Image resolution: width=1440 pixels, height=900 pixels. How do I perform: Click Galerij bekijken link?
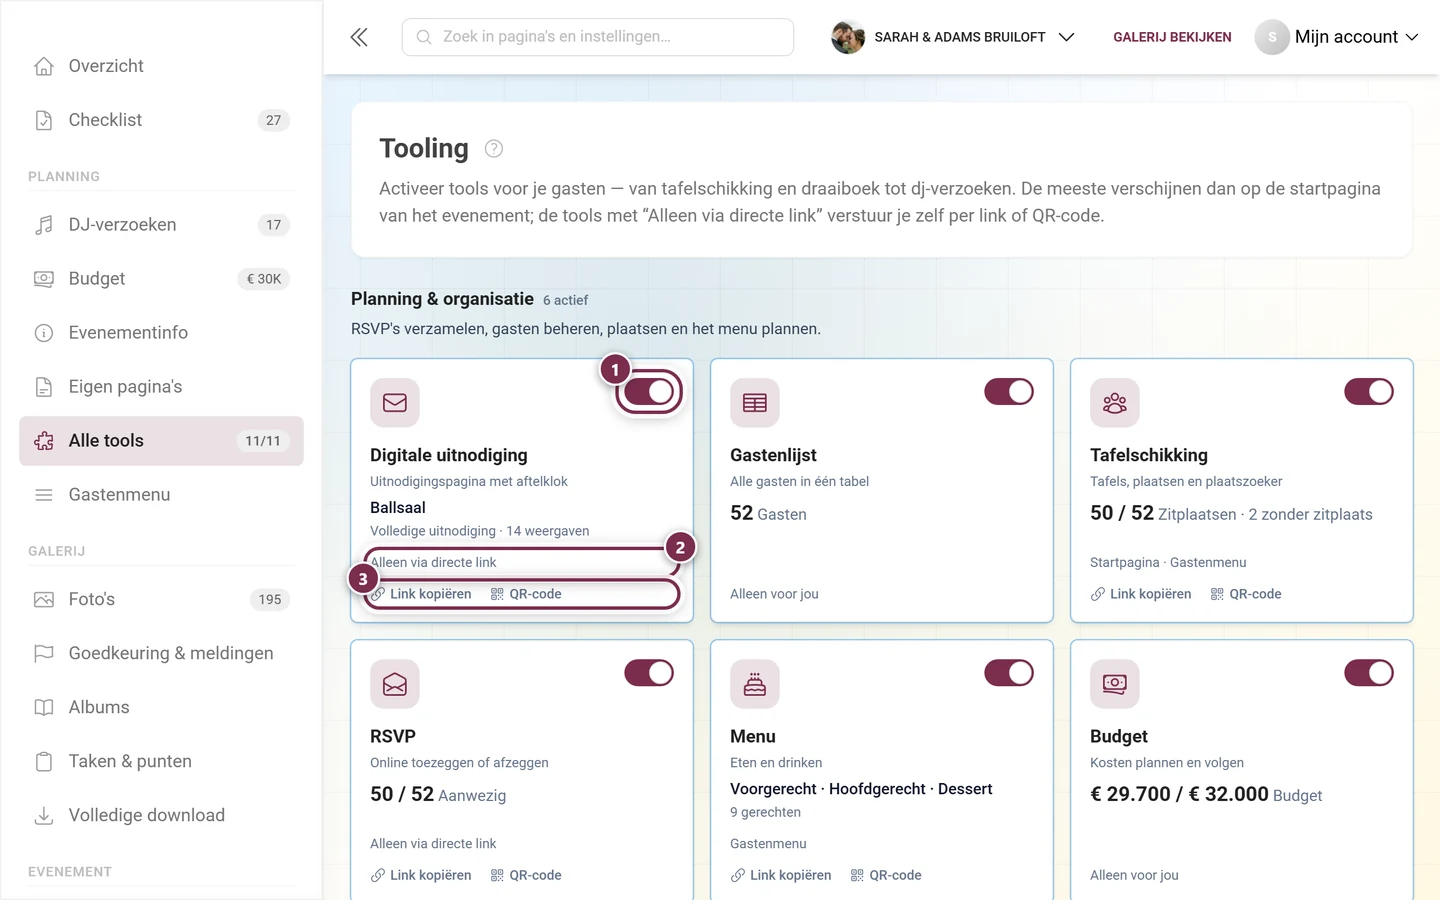(1172, 37)
